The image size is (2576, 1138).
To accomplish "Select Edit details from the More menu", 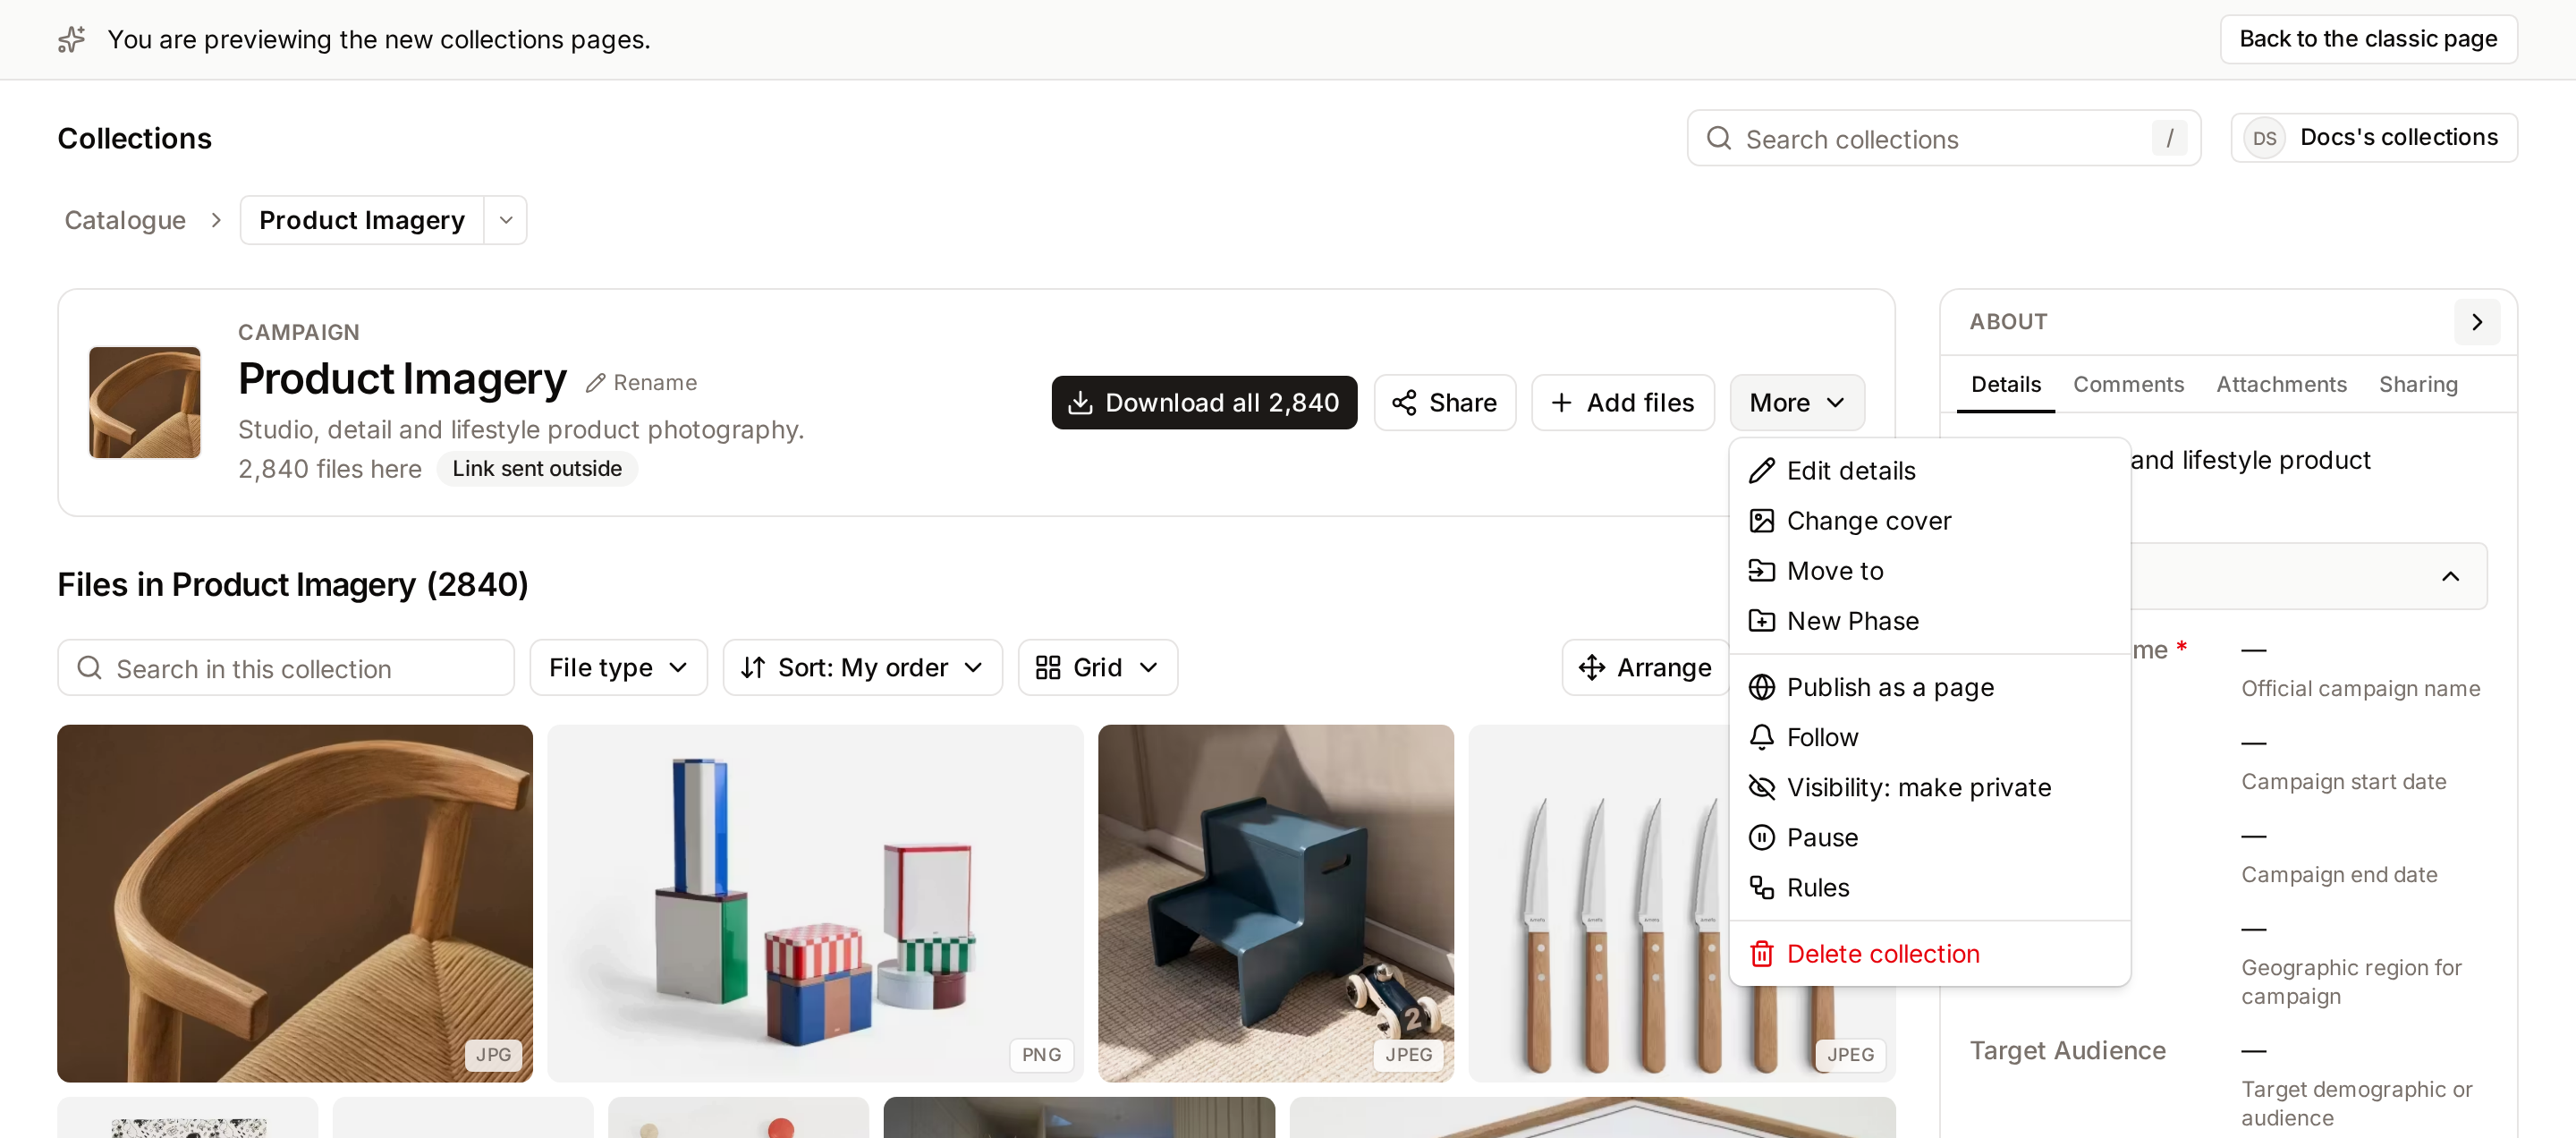I will pos(1930,471).
